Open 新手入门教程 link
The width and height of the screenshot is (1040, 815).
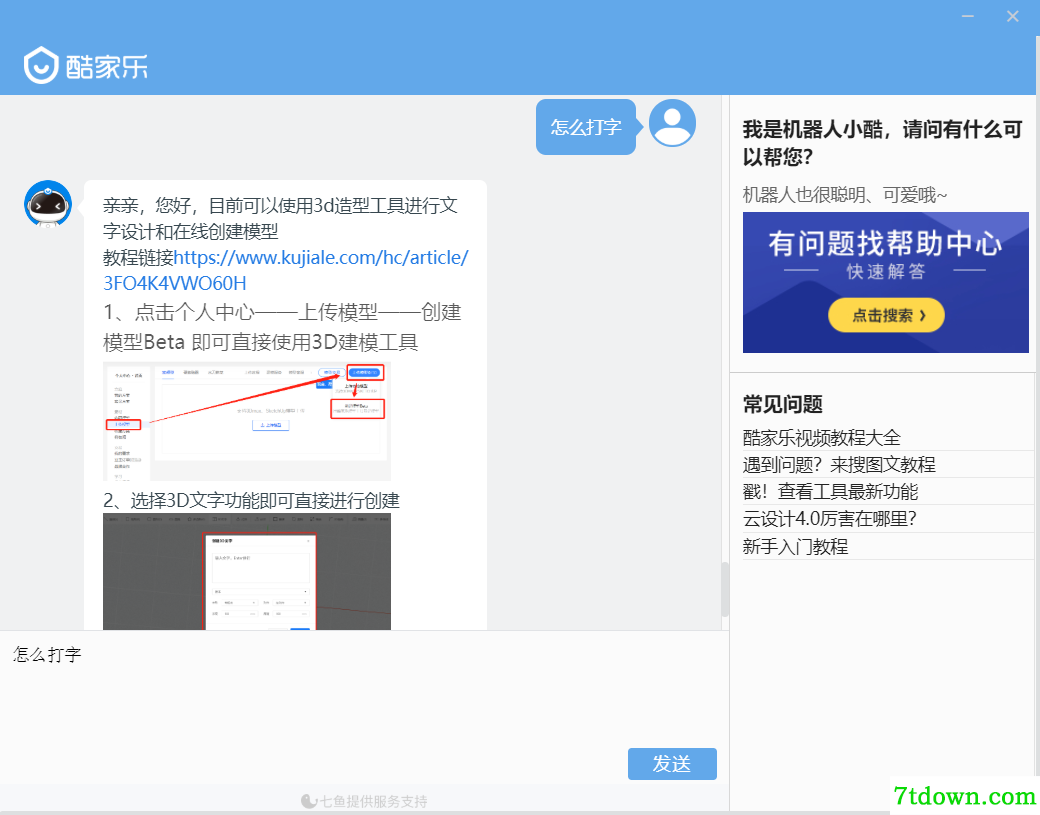click(x=795, y=546)
